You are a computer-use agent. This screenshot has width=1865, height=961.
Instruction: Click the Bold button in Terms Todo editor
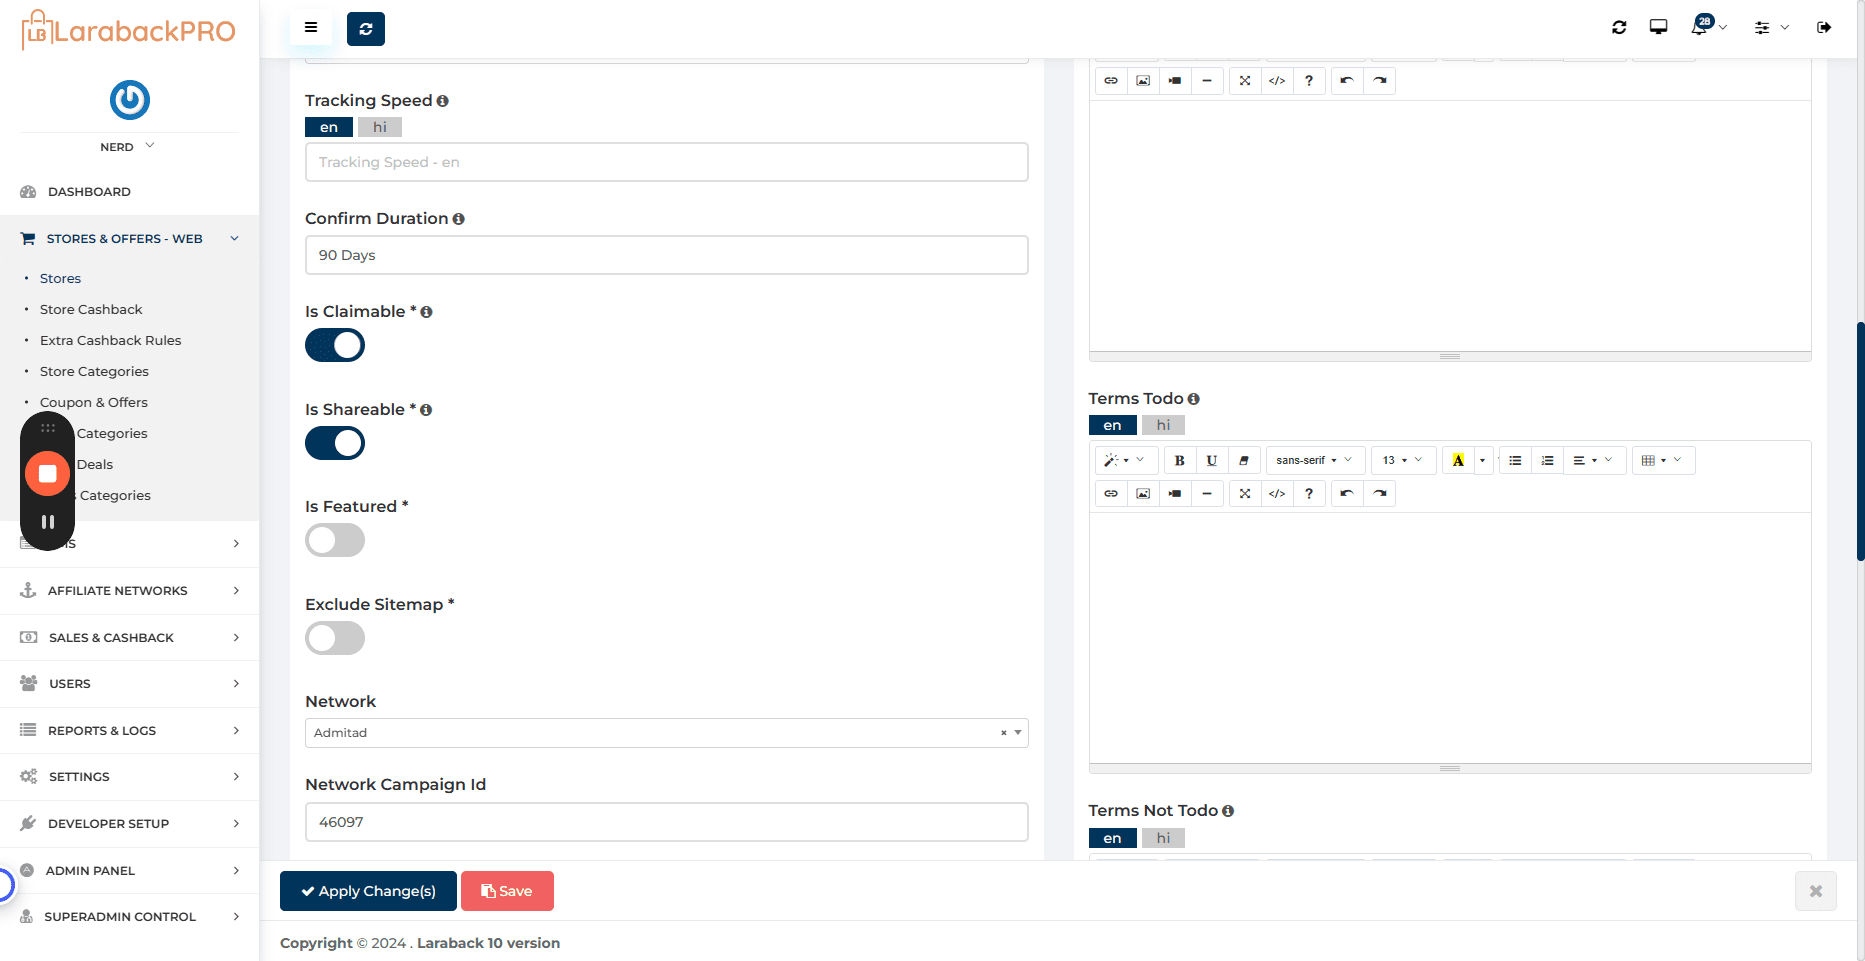pos(1179,460)
